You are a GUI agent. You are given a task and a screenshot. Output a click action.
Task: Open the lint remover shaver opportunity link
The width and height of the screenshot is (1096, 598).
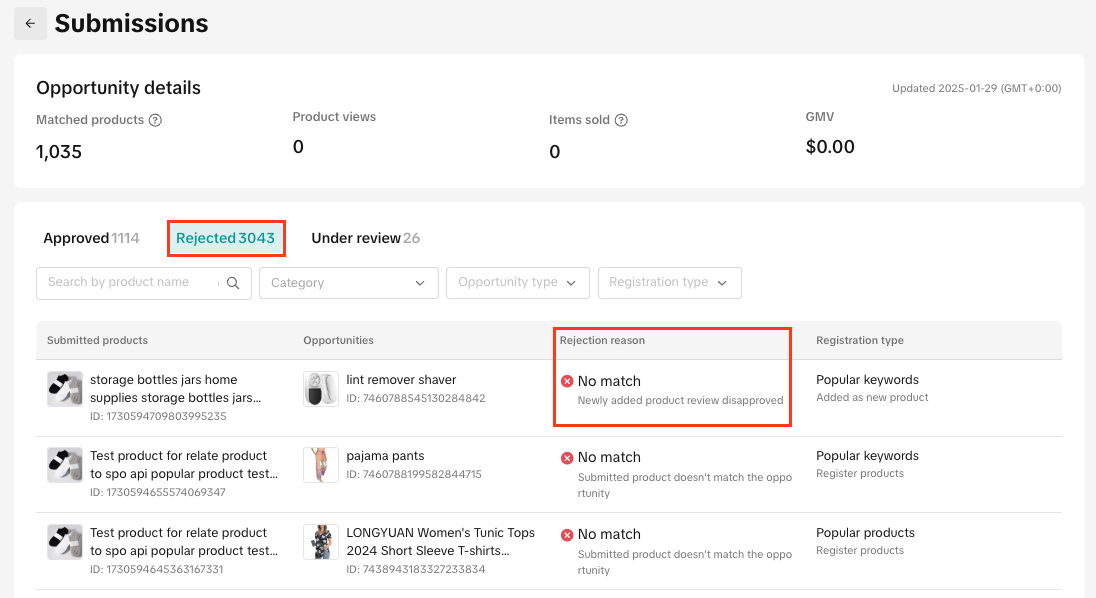pos(401,380)
